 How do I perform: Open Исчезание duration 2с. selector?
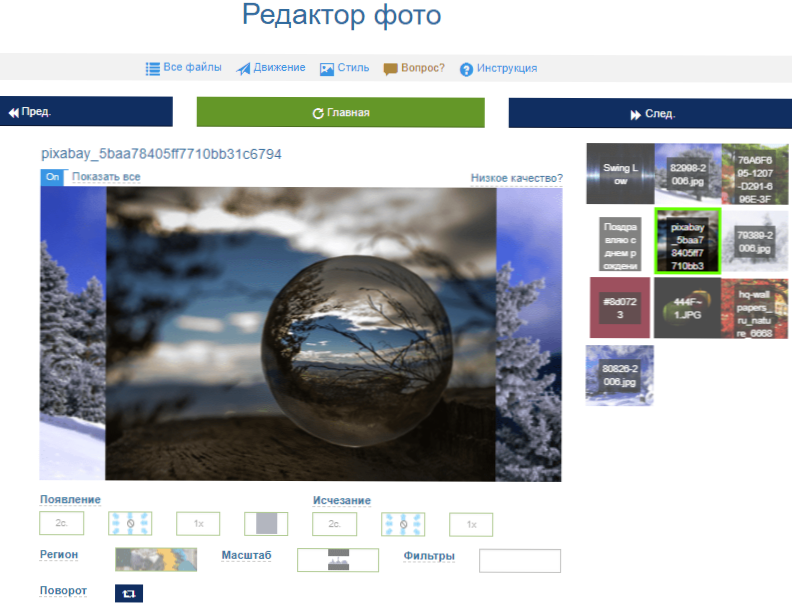point(334,524)
